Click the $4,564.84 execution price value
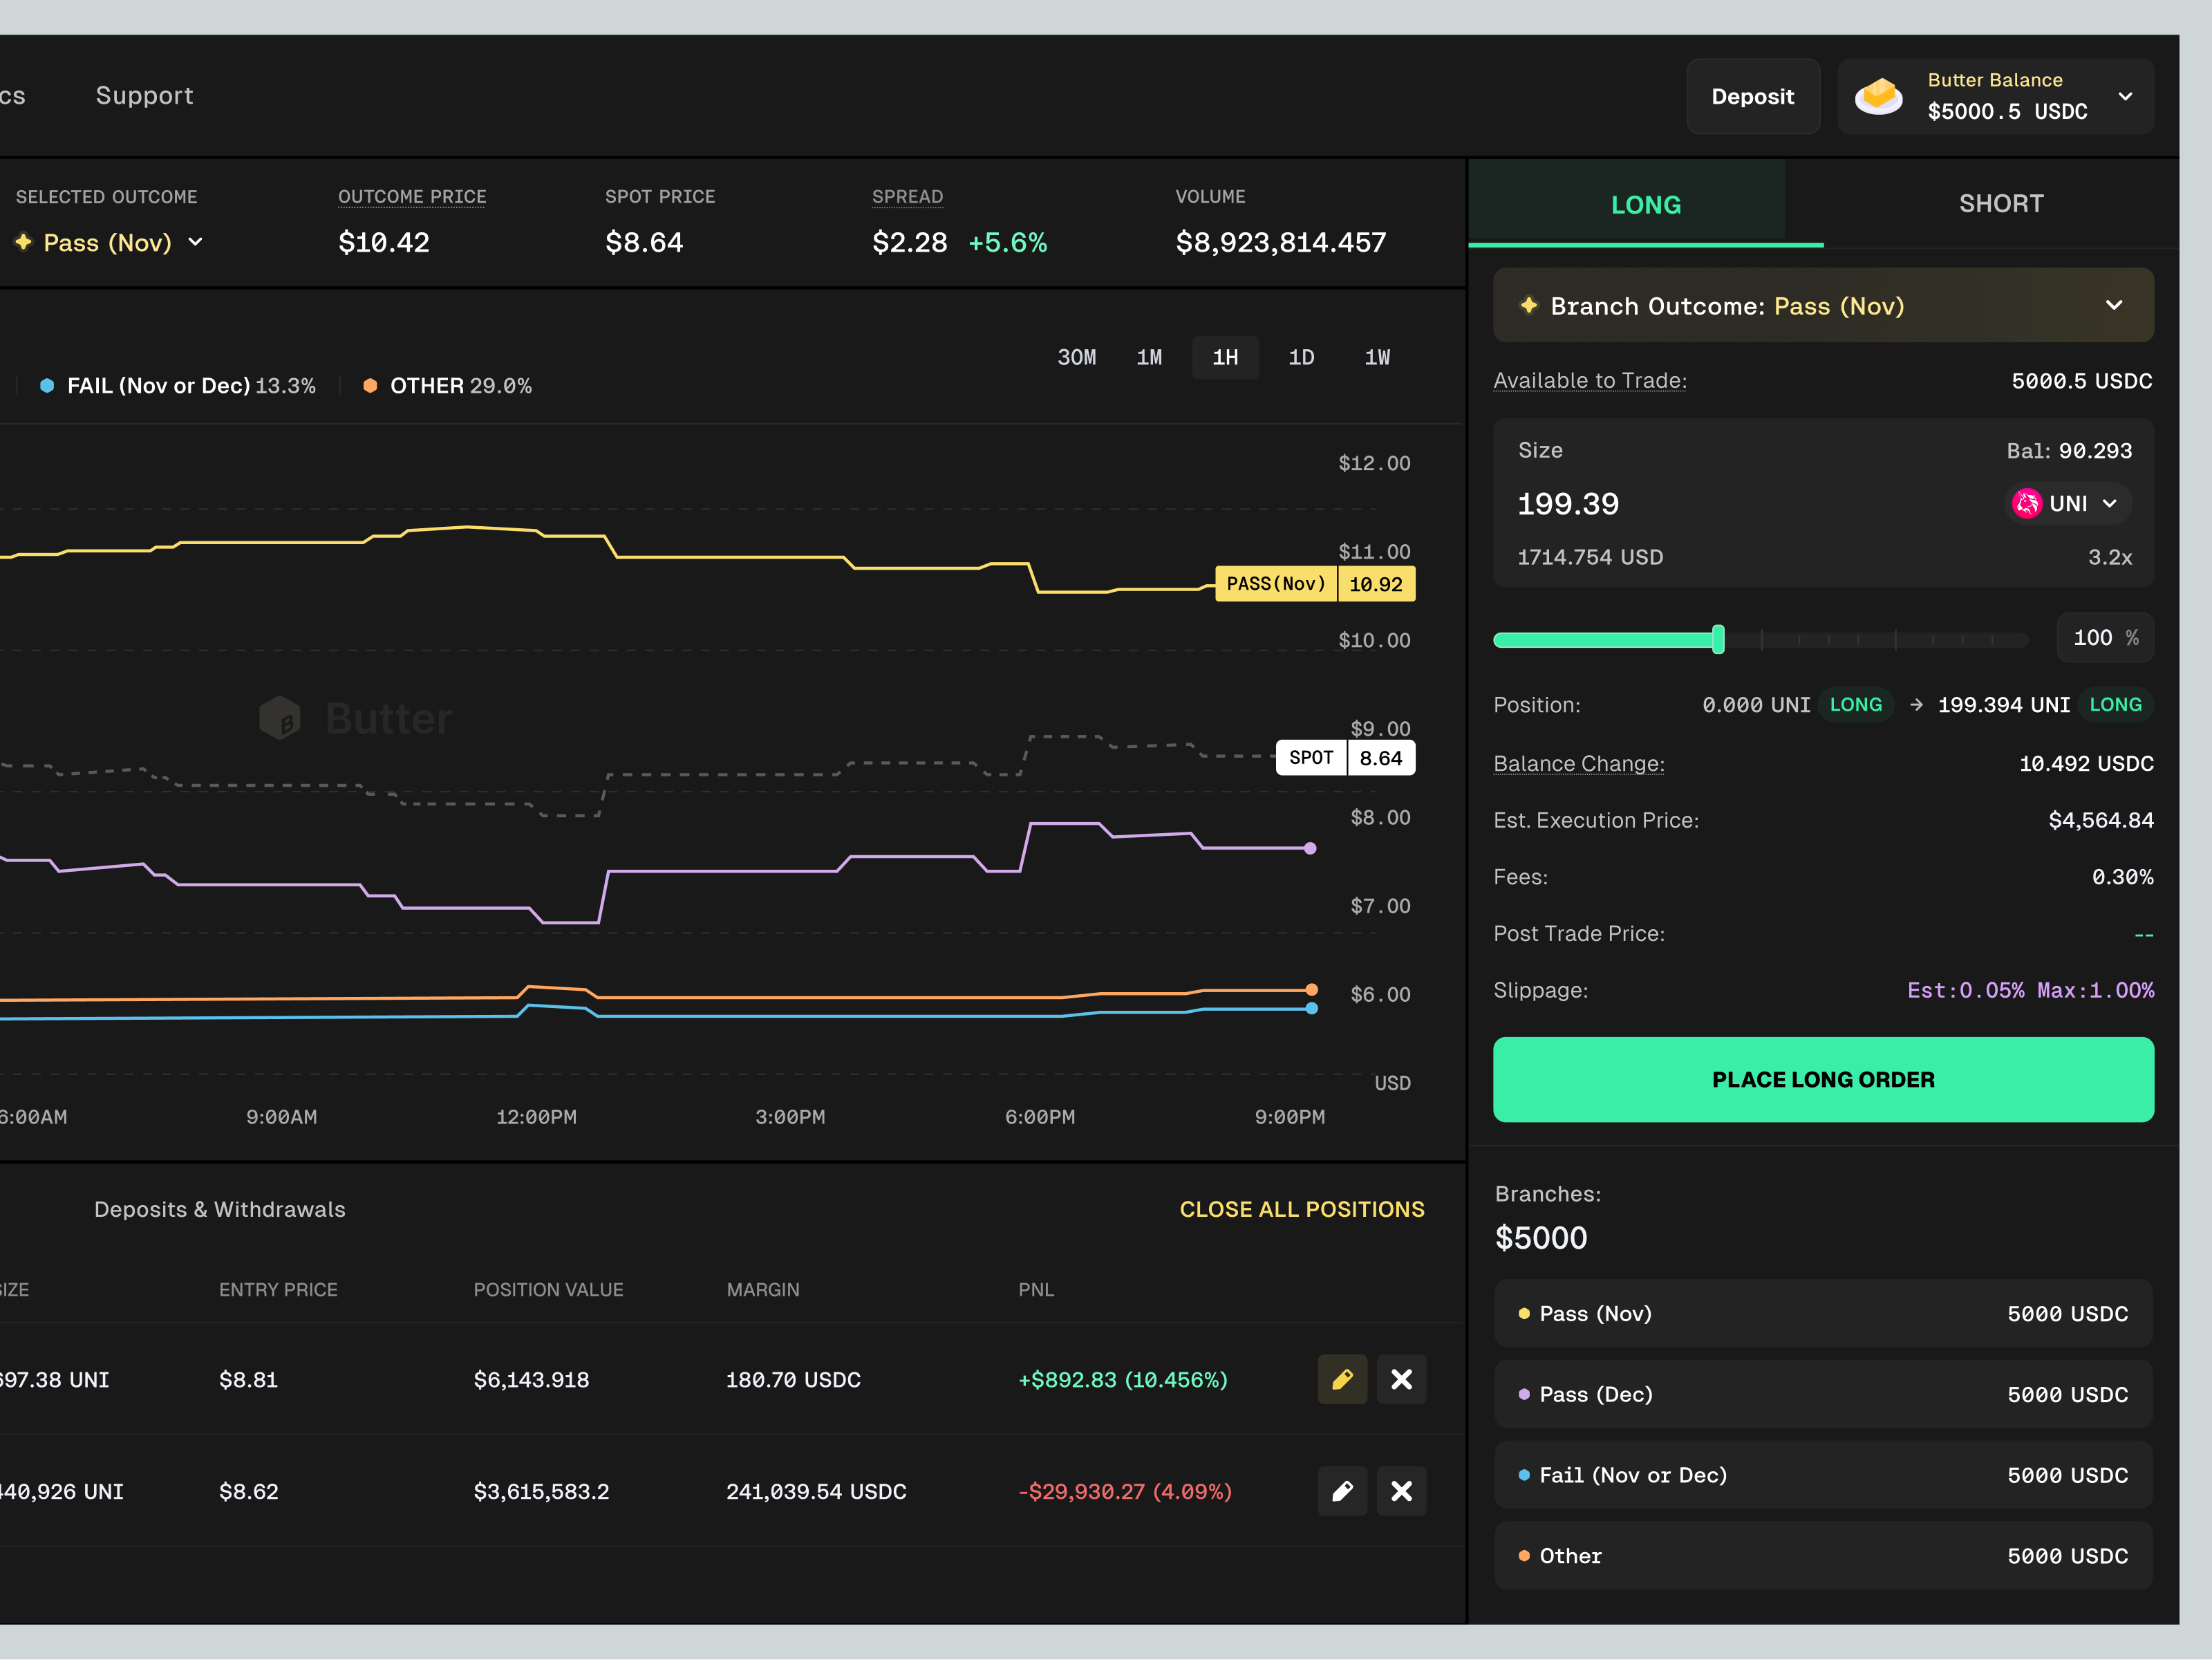Image resolution: width=2212 pixels, height=1660 pixels. point(2100,820)
